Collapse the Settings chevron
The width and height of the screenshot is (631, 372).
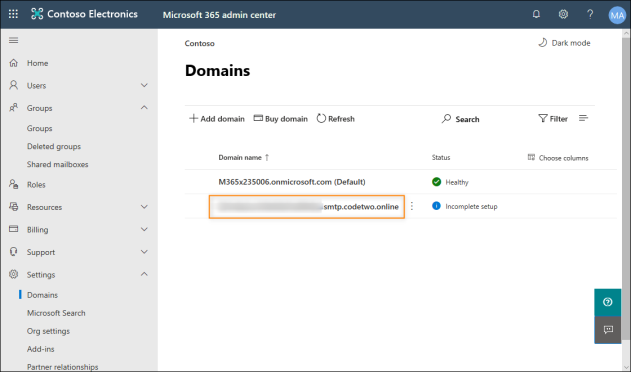point(144,274)
